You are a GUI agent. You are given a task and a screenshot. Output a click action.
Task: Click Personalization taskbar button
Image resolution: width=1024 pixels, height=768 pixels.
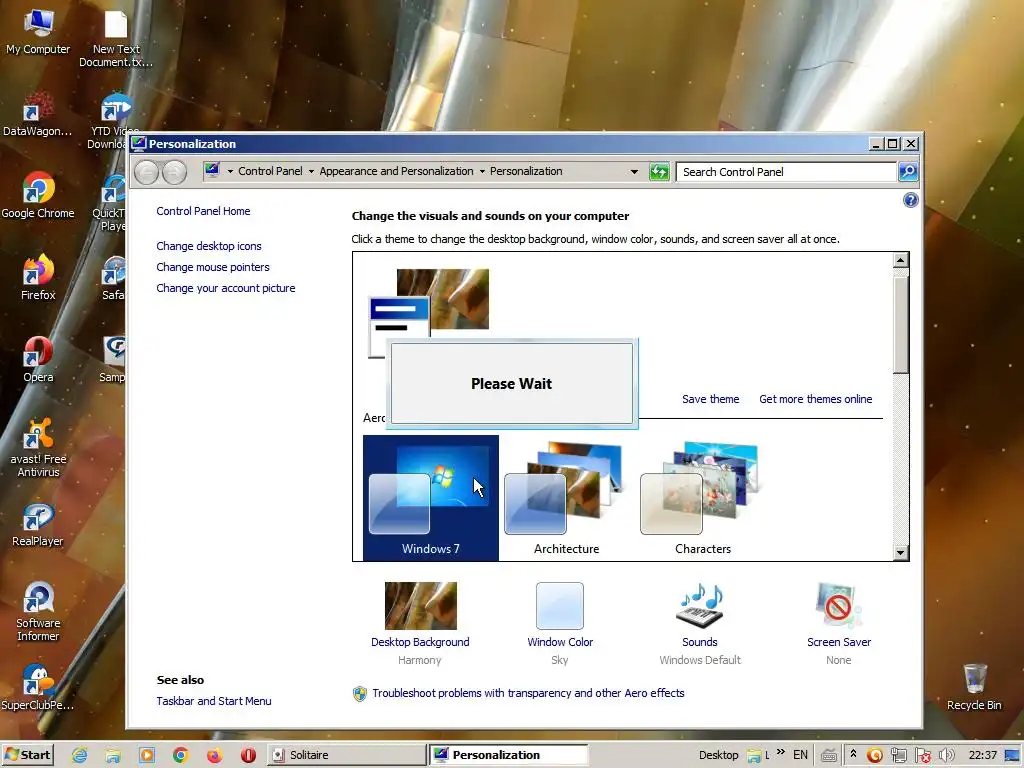point(509,756)
